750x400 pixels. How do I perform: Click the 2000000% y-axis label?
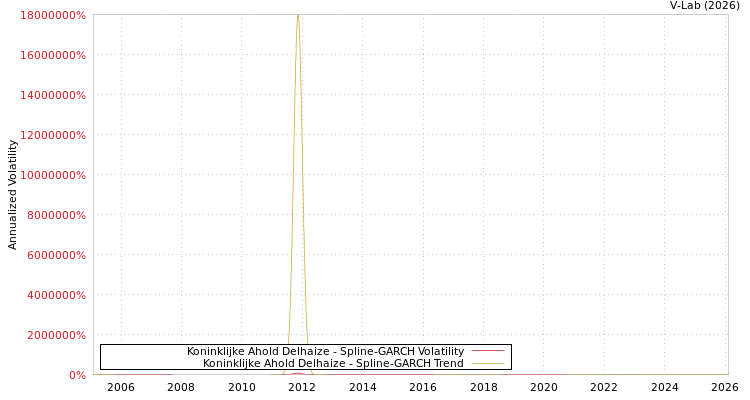click(56, 335)
